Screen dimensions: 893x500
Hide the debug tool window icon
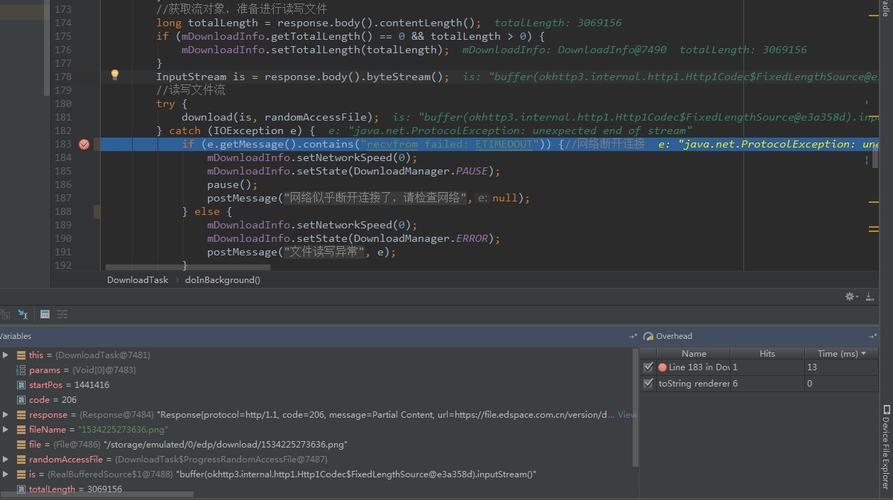point(870,297)
